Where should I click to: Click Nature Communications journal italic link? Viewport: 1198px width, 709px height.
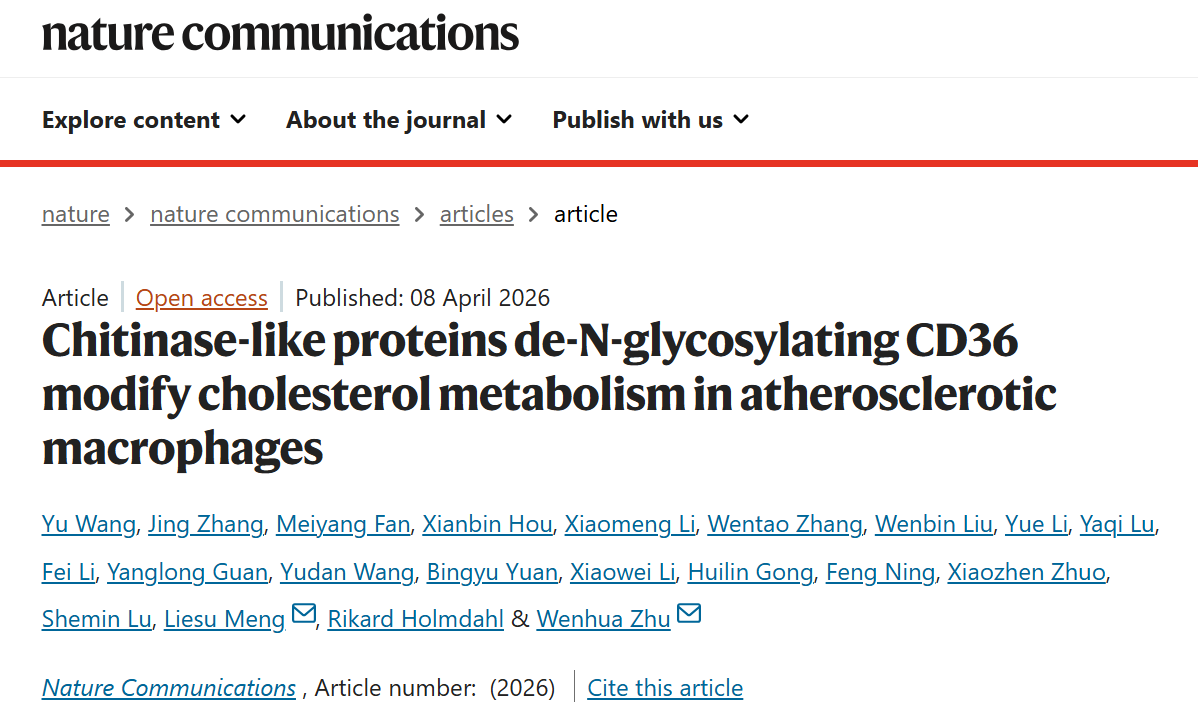[169, 688]
